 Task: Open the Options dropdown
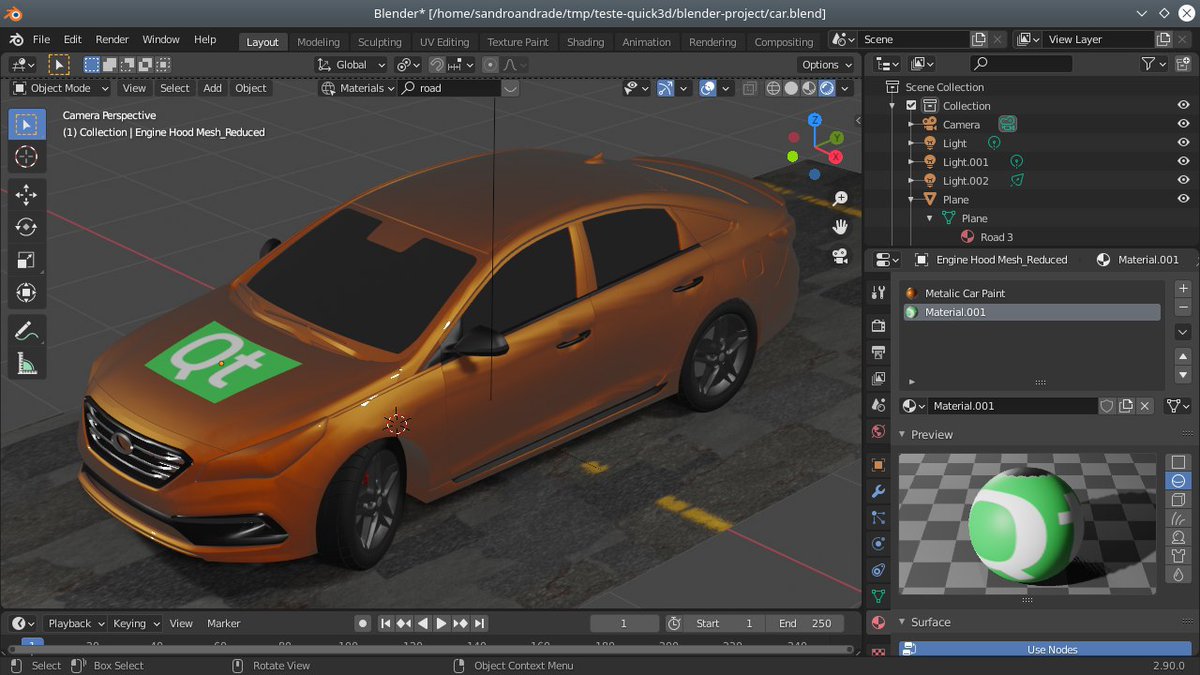(x=826, y=64)
